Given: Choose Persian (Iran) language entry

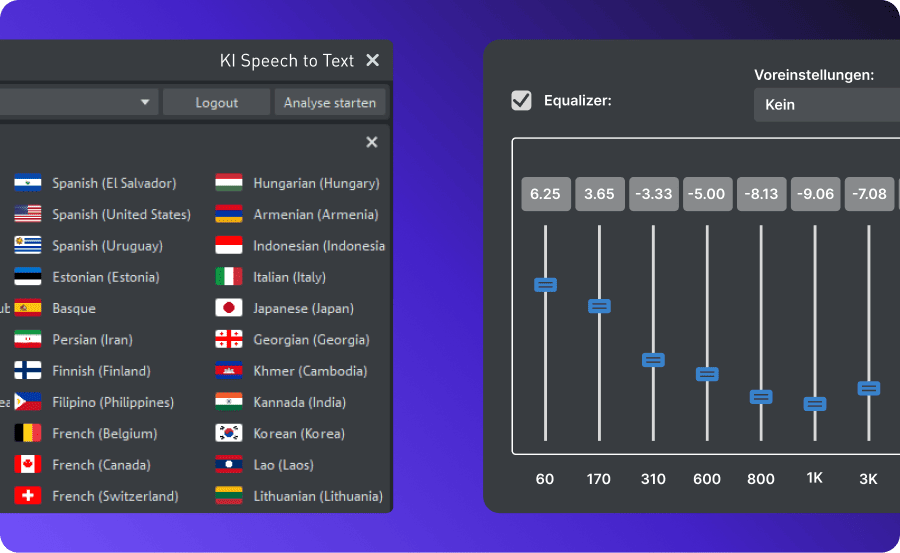Looking at the screenshot, I should 92,340.
